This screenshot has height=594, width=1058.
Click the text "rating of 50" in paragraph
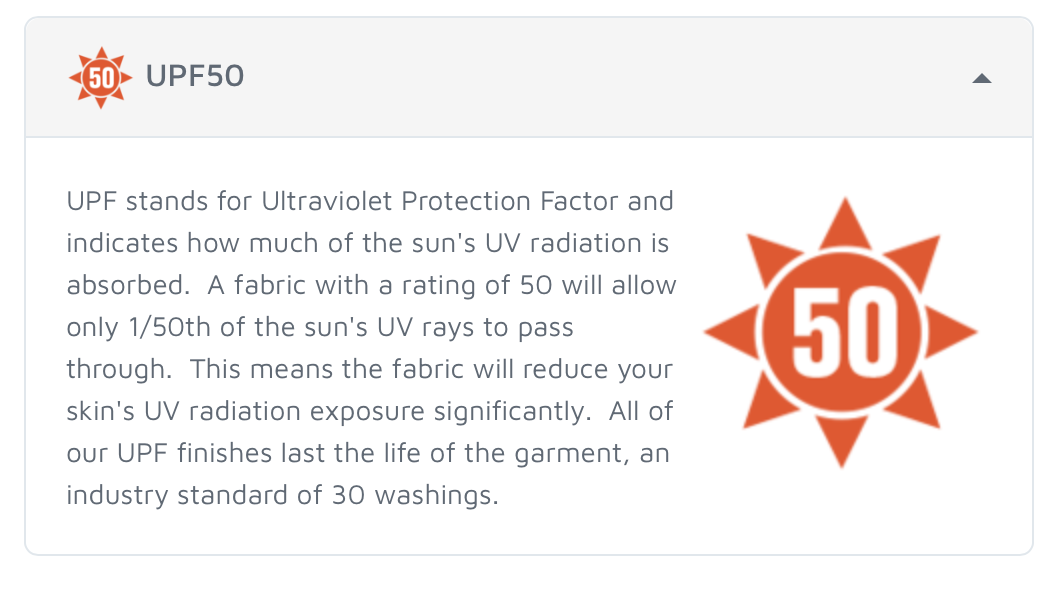[x=477, y=286]
